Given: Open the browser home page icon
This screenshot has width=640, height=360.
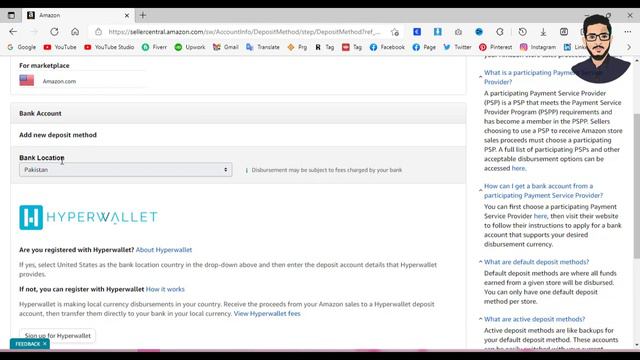Looking at the screenshot, I should 75,31.
